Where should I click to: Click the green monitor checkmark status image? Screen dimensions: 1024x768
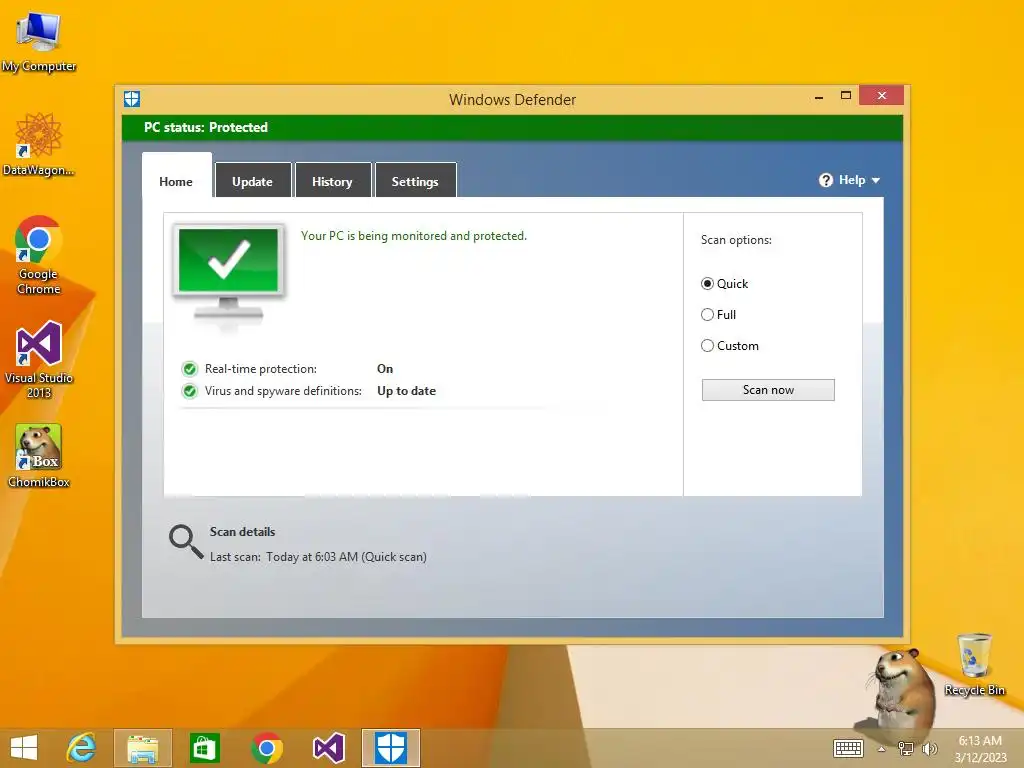click(229, 273)
